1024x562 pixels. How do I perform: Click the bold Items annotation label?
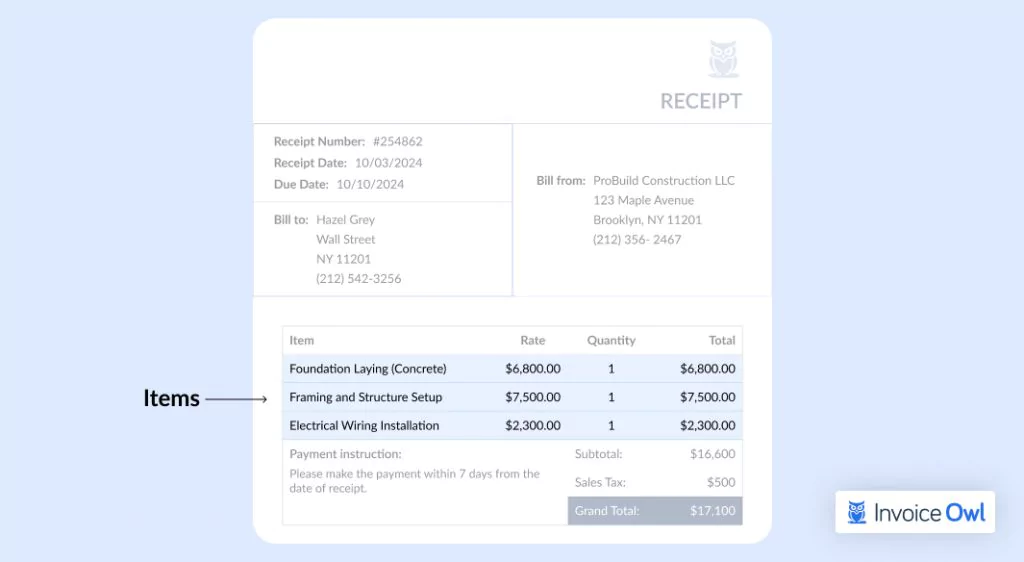click(x=171, y=398)
